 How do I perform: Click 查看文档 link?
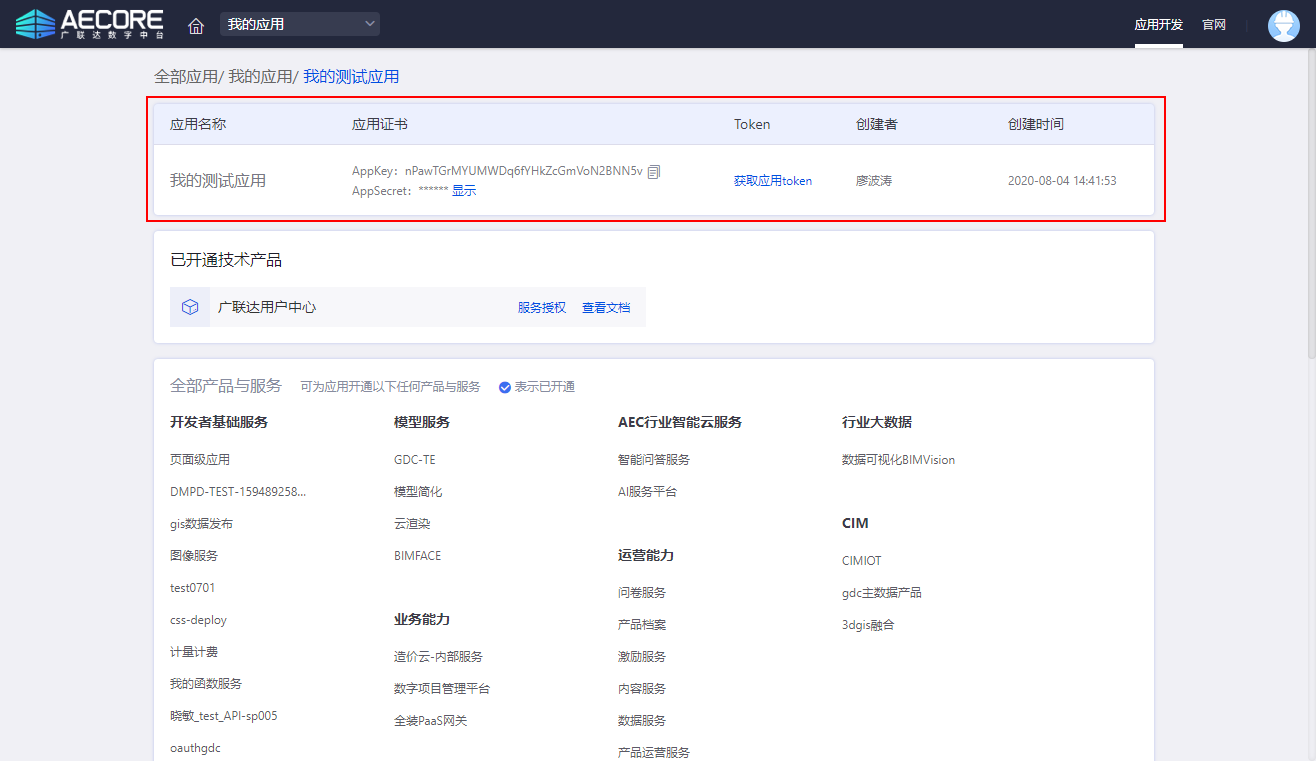606,308
